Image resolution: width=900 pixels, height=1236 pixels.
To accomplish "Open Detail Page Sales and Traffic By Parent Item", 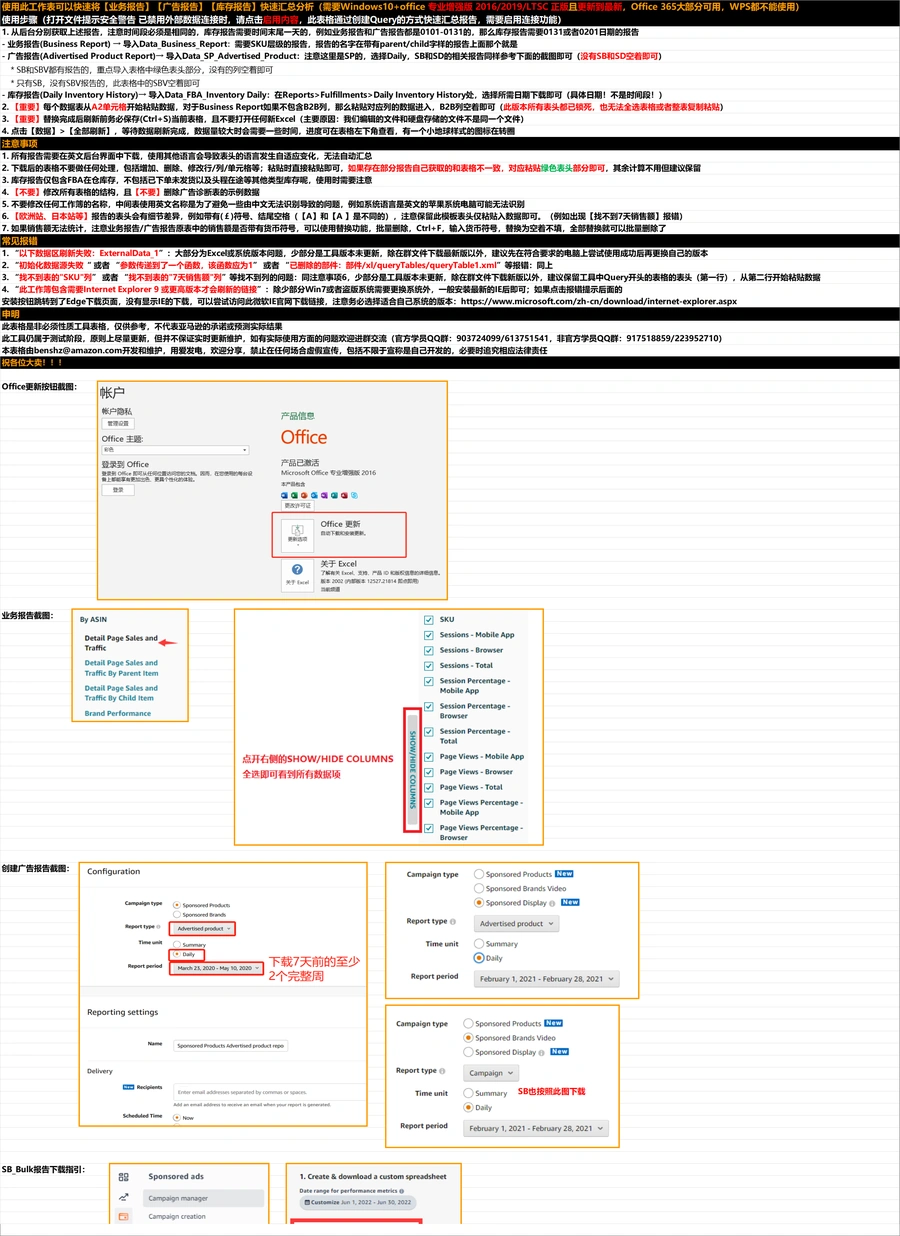I will coord(121,668).
